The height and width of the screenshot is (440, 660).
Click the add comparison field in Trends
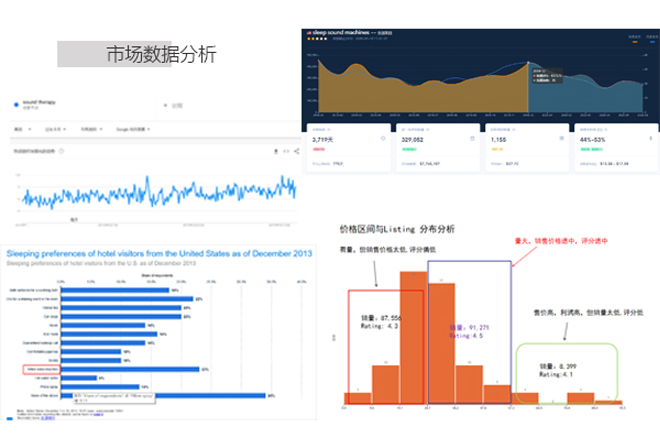click(175, 105)
